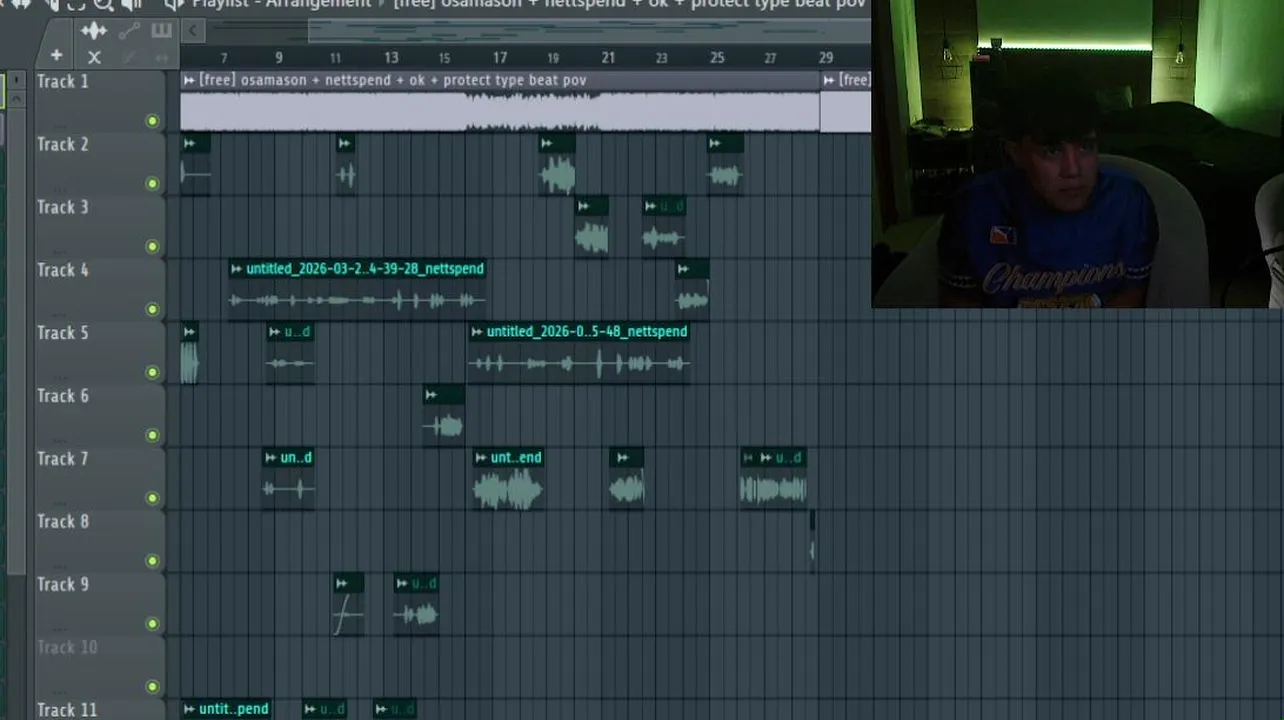The width and height of the screenshot is (1284, 720).
Task: Select the pattern clips focus icon
Action: coord(161,31)
